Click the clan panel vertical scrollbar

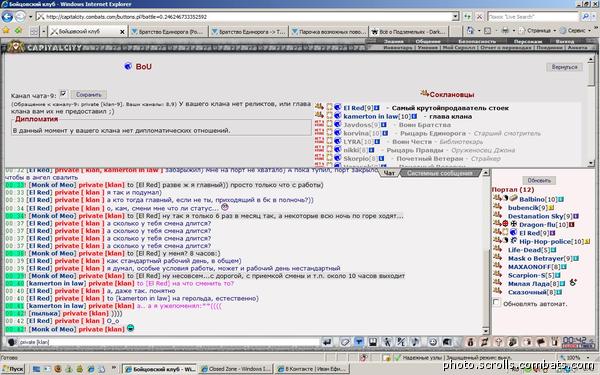591,111
